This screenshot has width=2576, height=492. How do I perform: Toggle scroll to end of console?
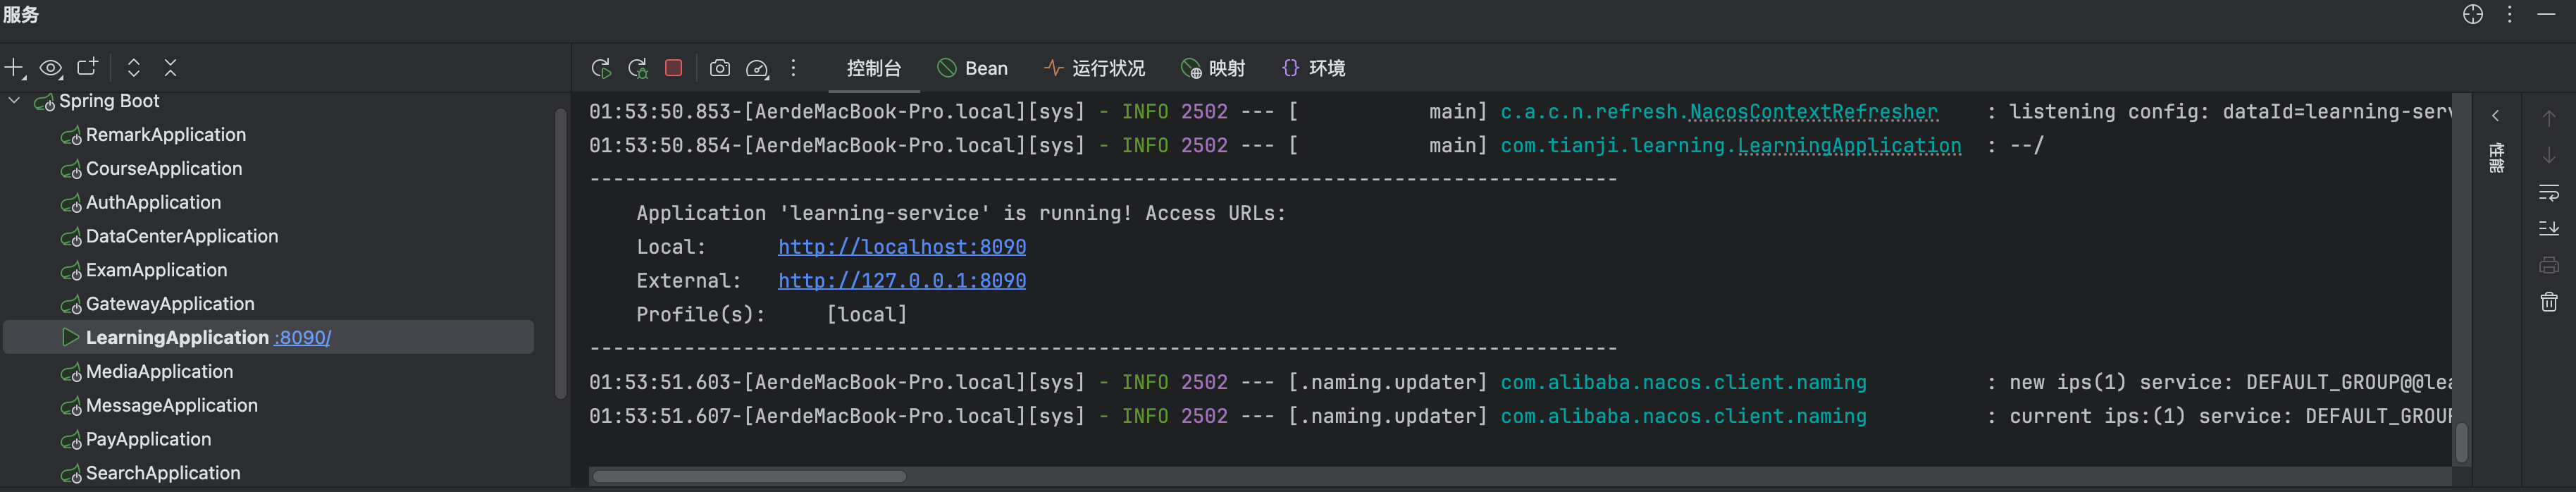coord(2549,229)
